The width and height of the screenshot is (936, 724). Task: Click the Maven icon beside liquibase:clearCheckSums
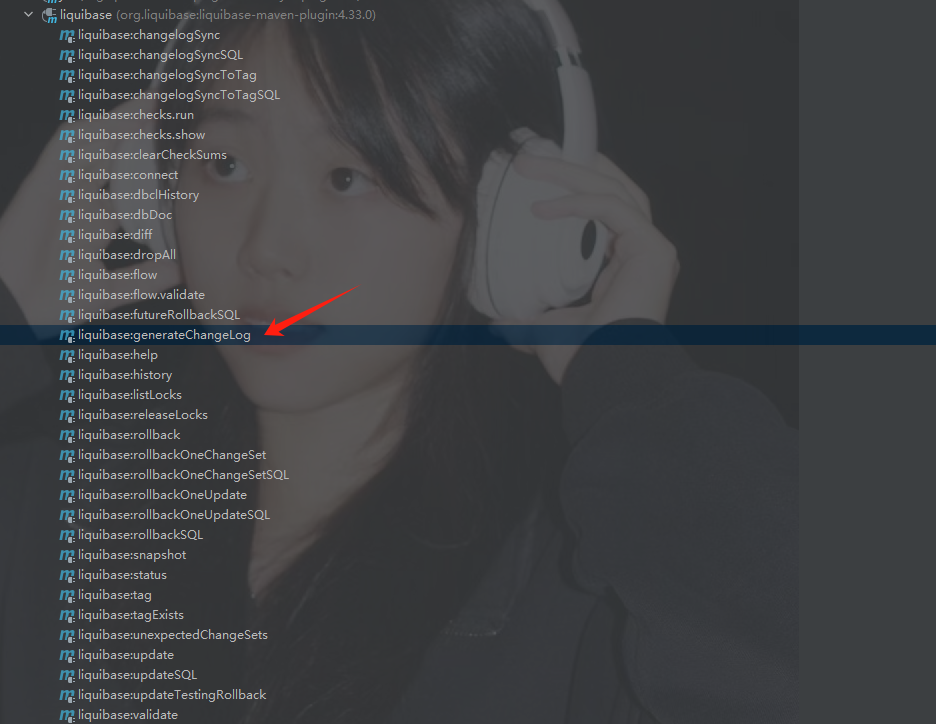[67, 156]
